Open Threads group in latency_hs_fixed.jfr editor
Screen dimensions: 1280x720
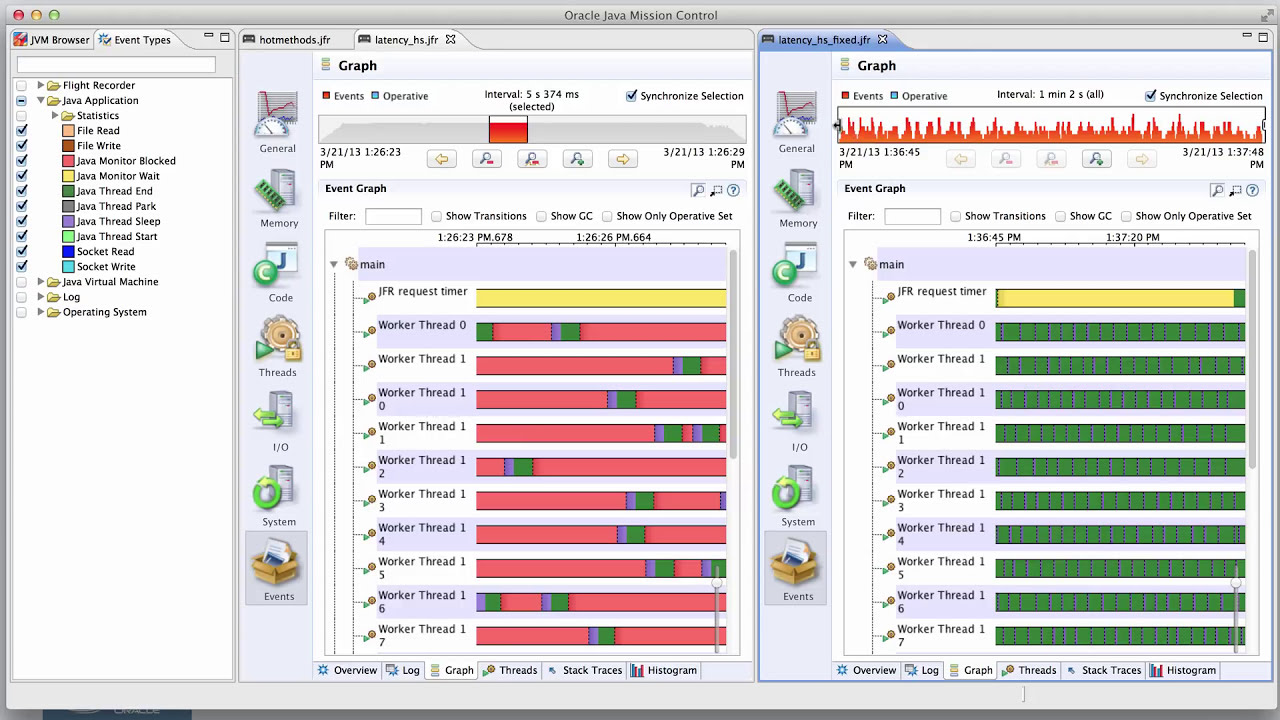pos(796,346)
